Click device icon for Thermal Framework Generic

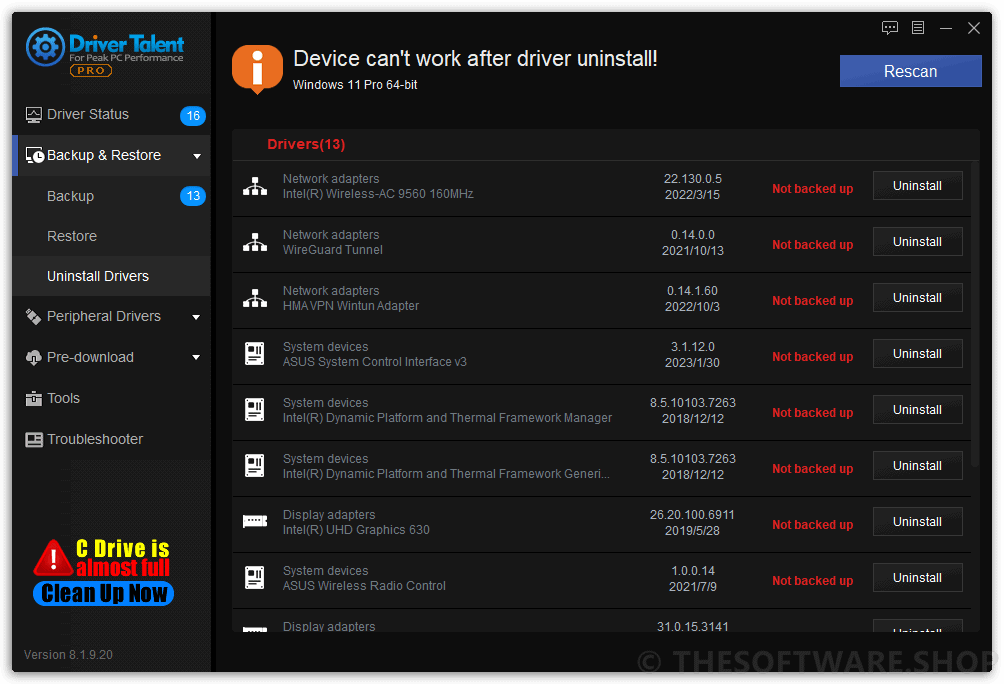point(255,466)
